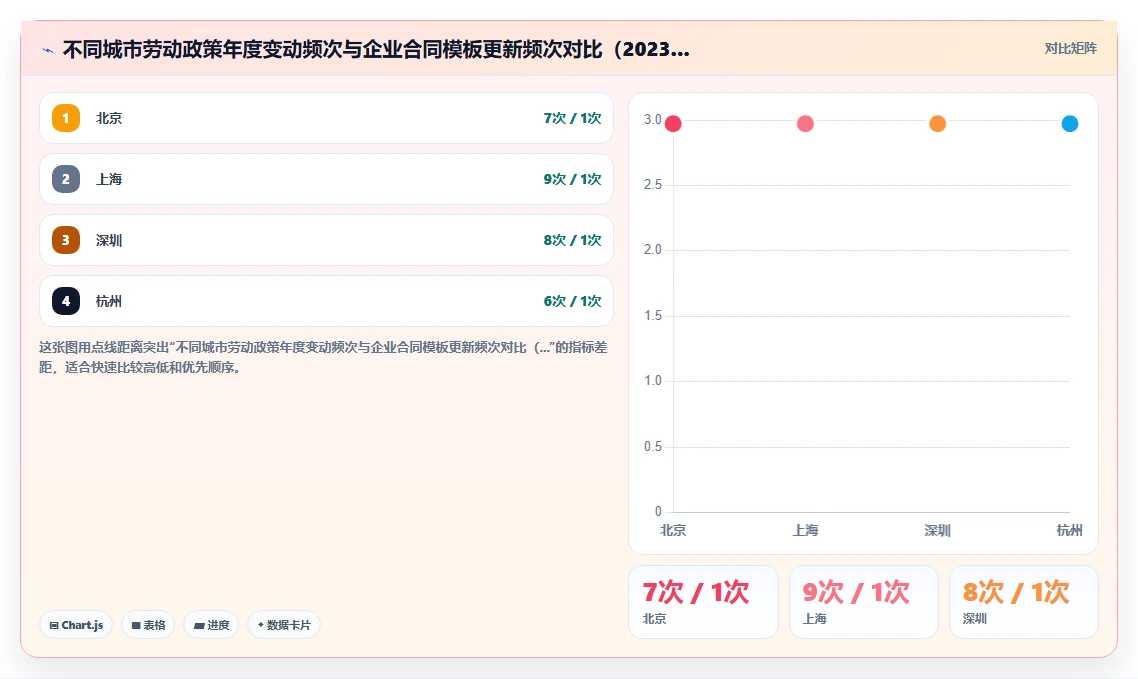Click the dark rank 4 badge for 杭州
Viewport: 1138px width, 679px height.
66,301
